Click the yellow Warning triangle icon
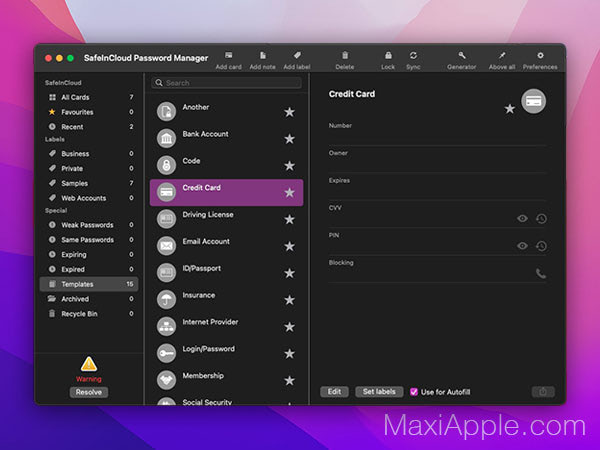The width and height of the screenshot is (600, 450). click(x=89, y=364)
